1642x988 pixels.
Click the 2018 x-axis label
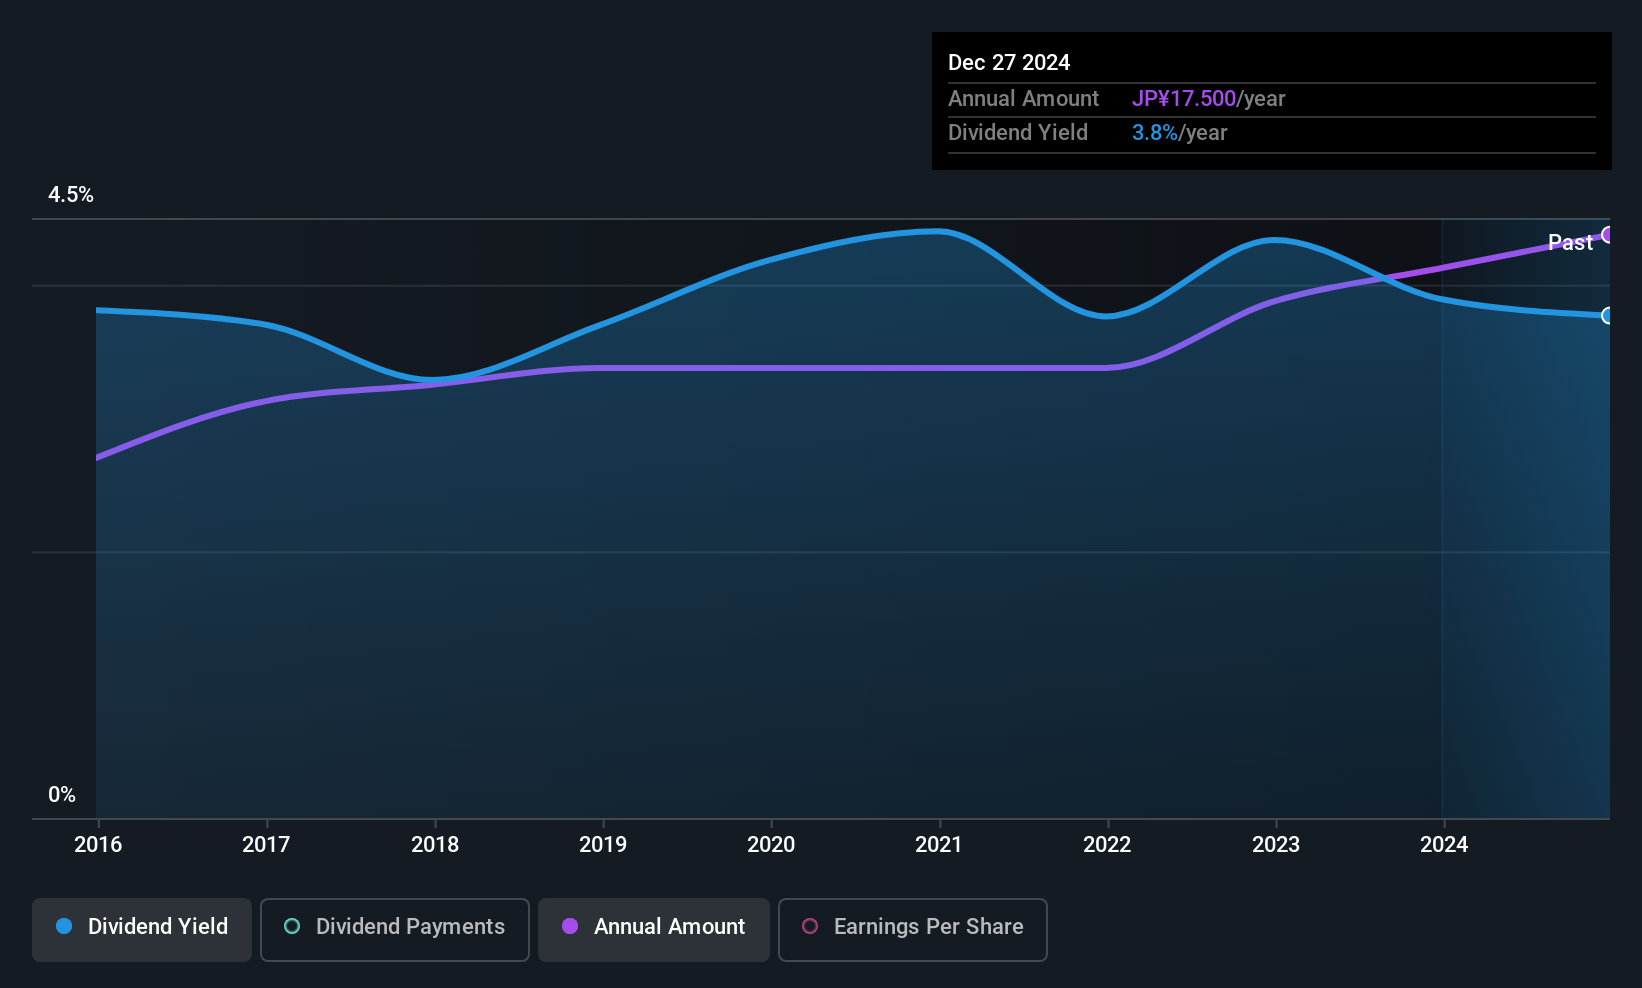[x=435, y=845]
